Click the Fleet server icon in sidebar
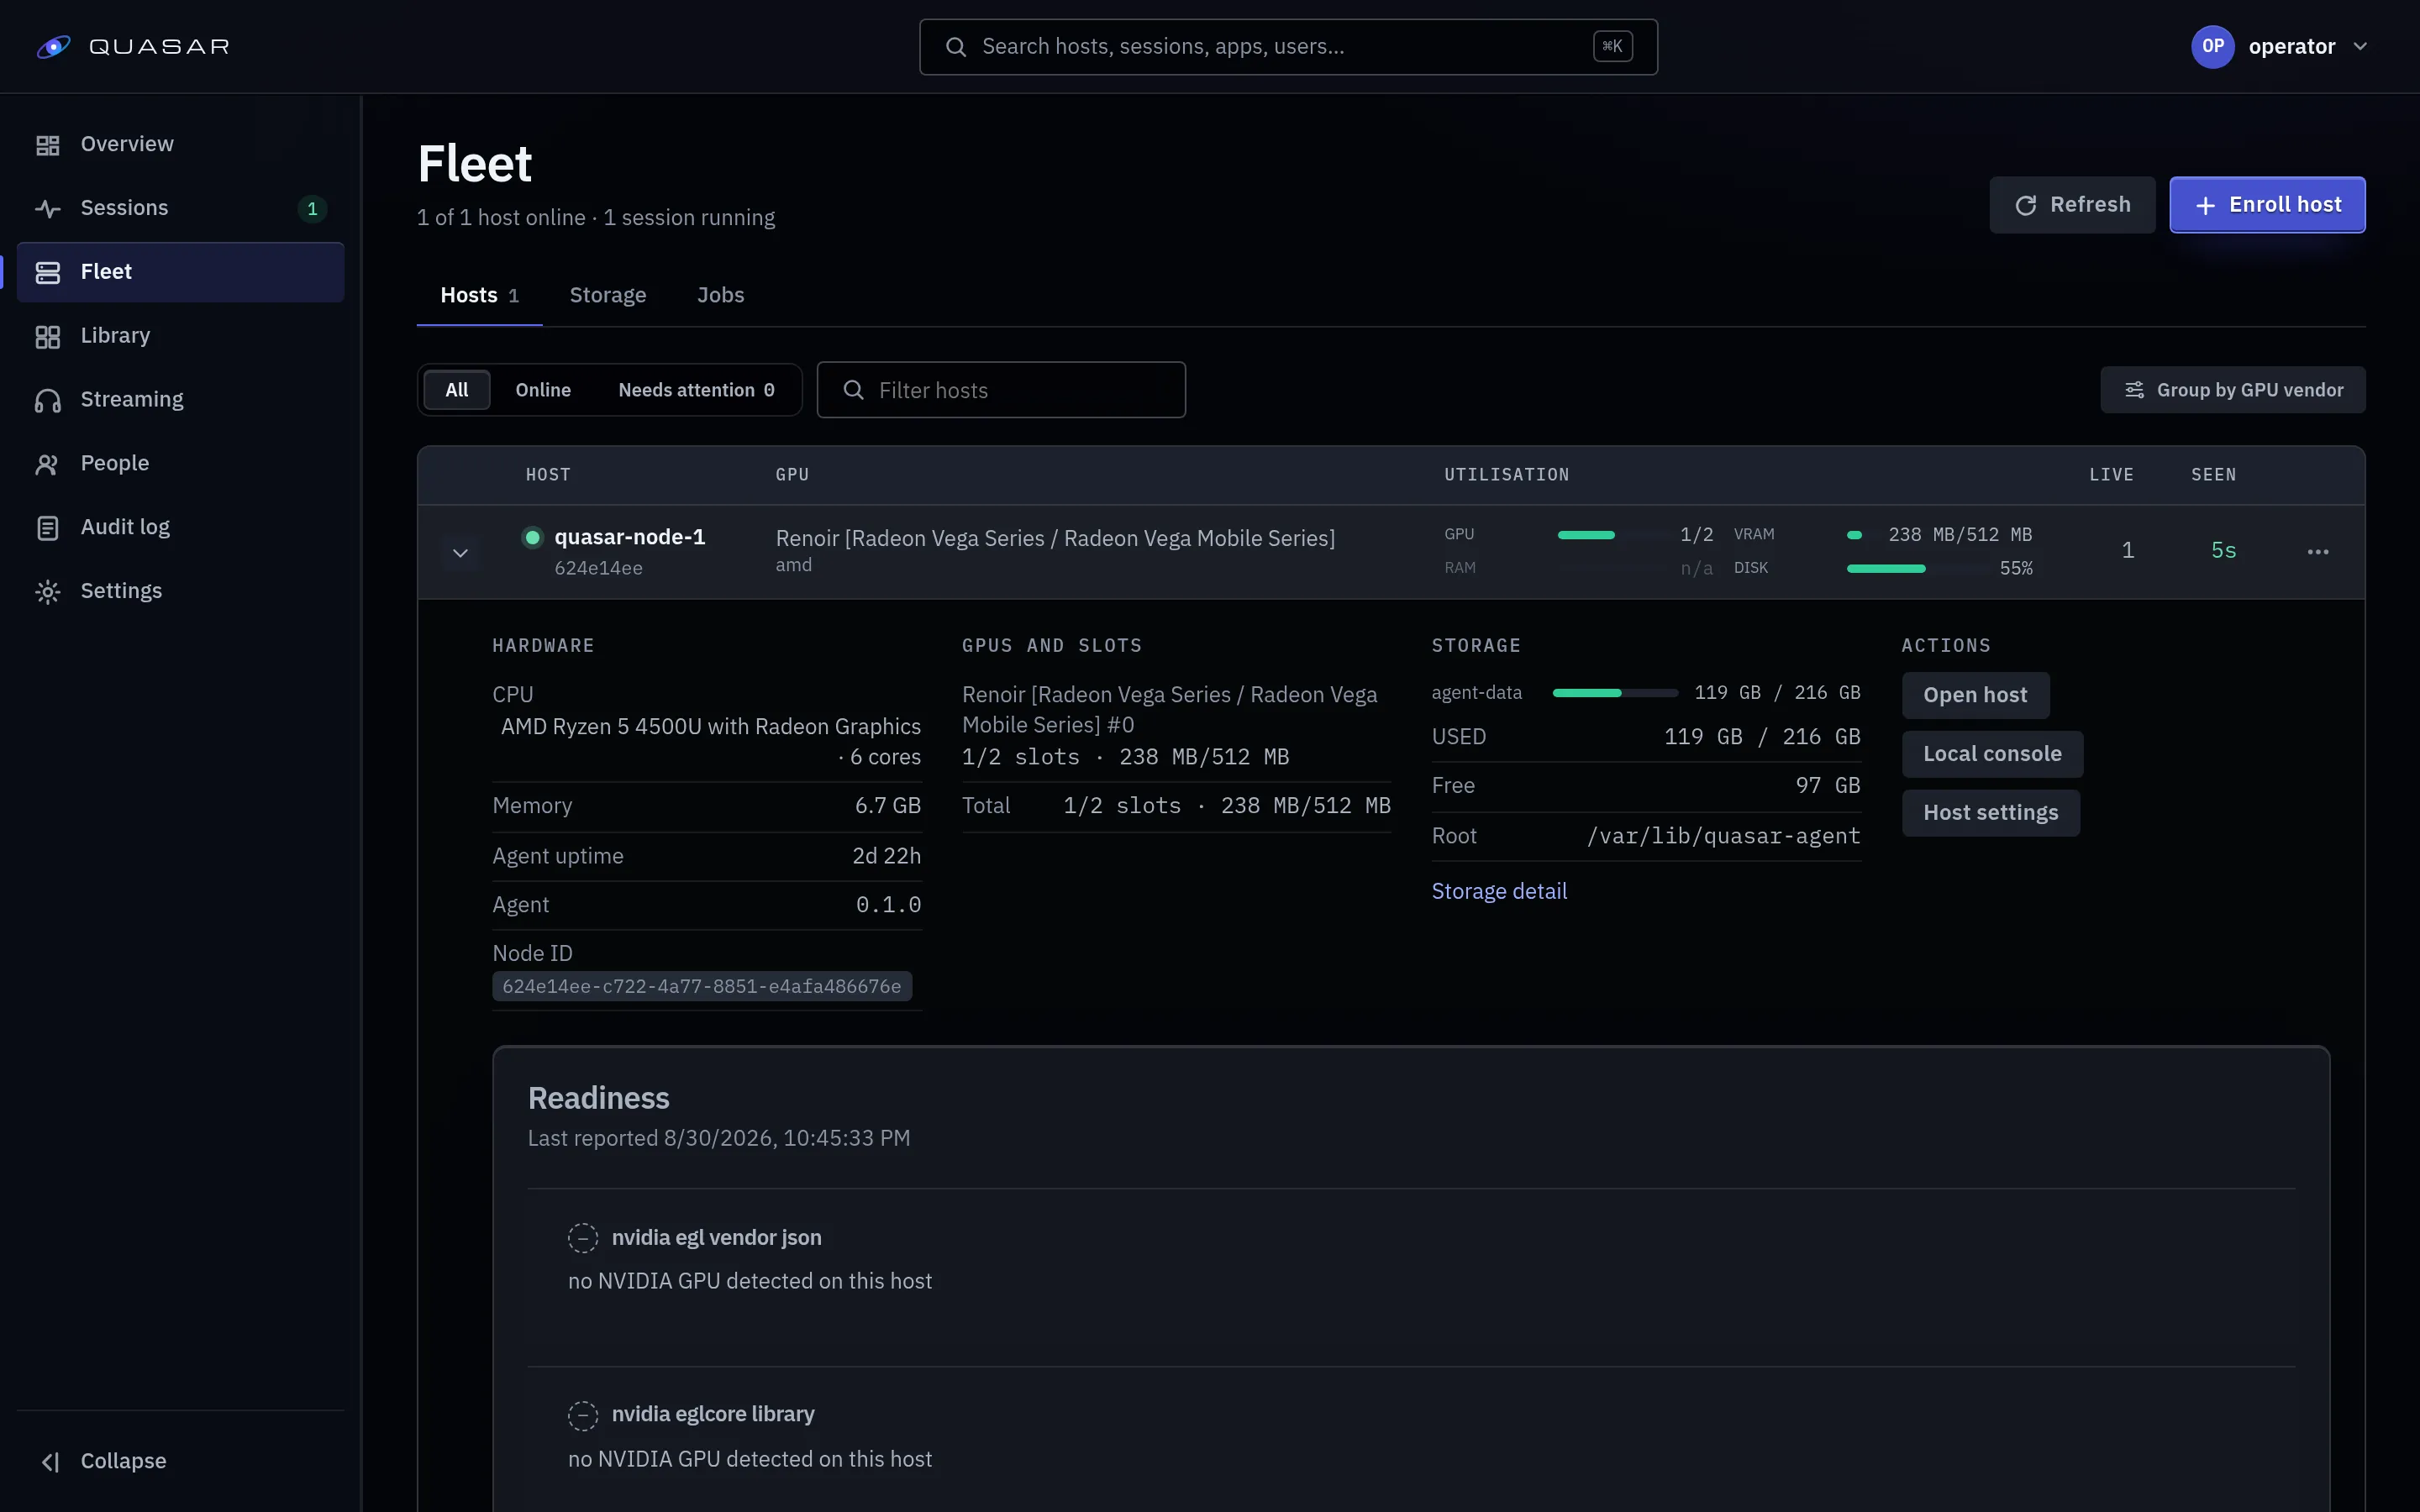 point(48,272)
